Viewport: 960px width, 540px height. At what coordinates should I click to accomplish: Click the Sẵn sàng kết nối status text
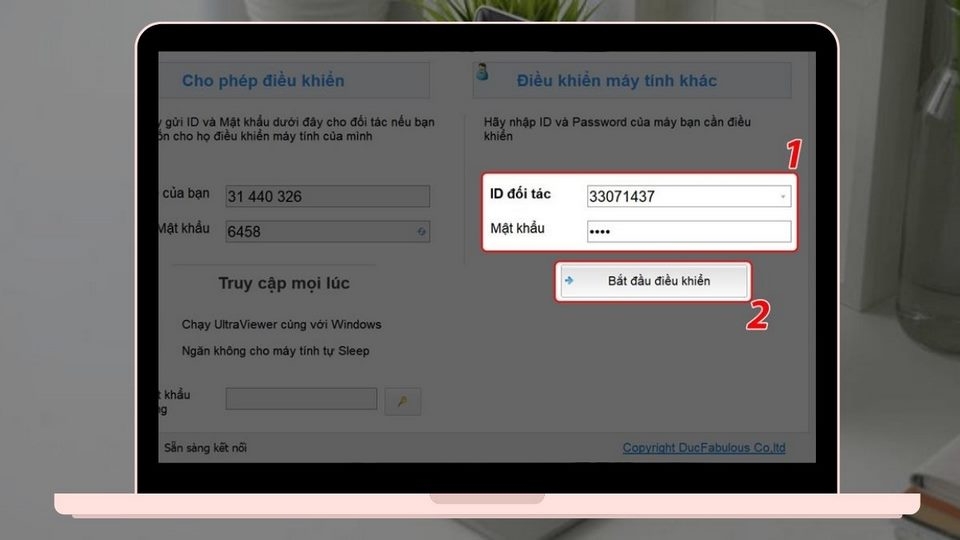tap(205, 448)
